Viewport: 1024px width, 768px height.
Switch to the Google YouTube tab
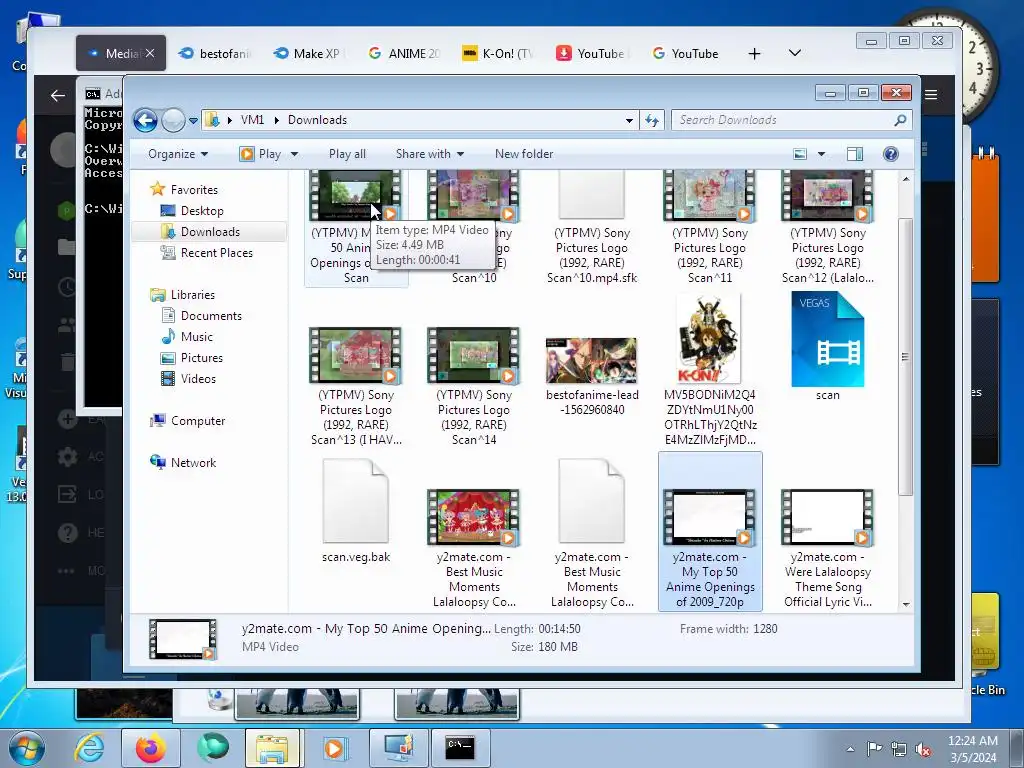[687, 54]
